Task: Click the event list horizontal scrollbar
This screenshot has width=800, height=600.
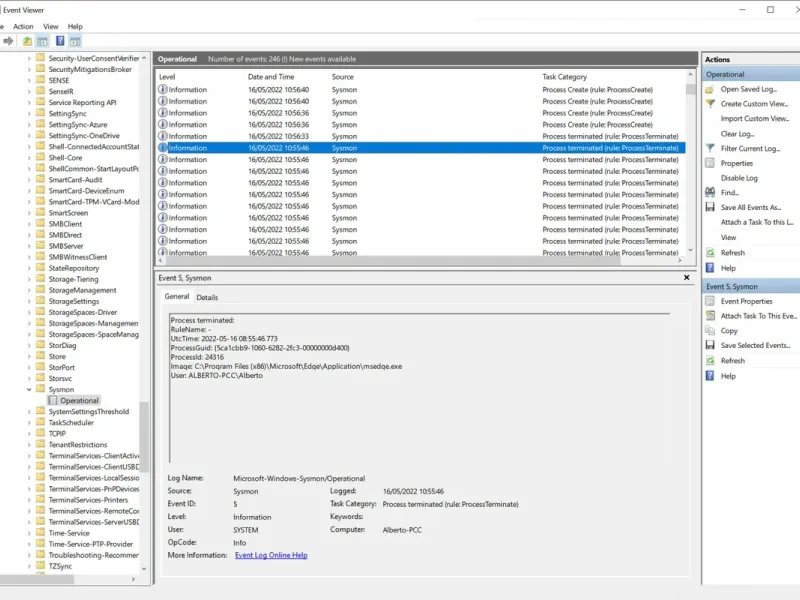Action: click(393, 260)
